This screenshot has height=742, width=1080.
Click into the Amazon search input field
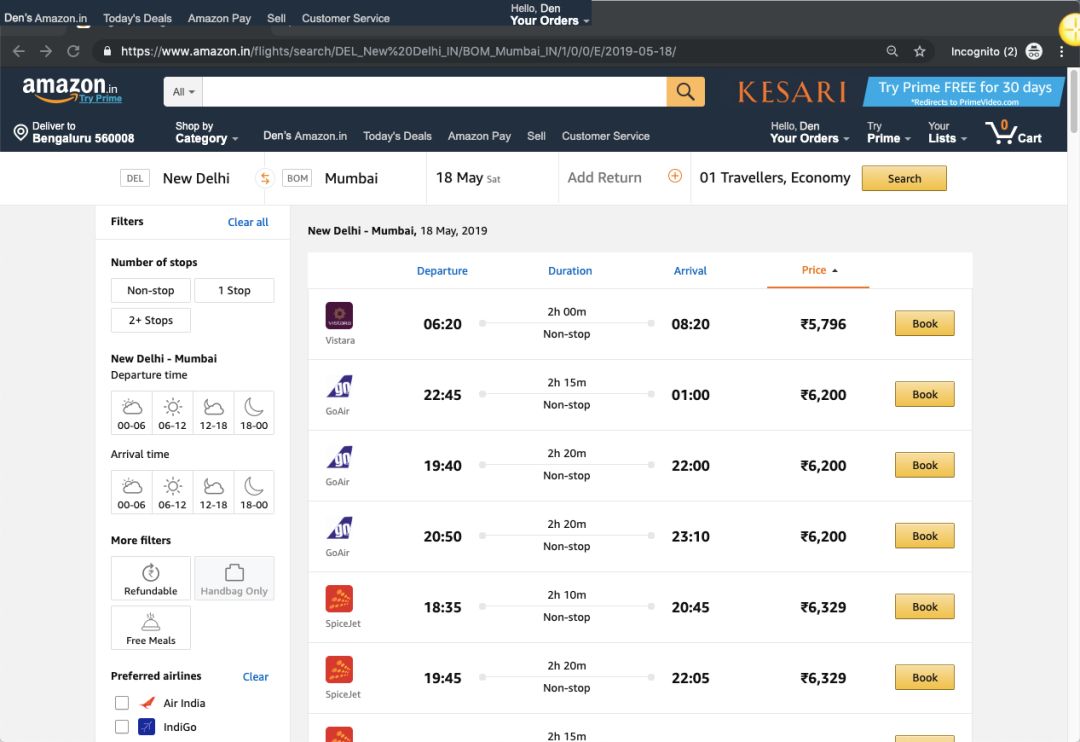tap(435, 92)
